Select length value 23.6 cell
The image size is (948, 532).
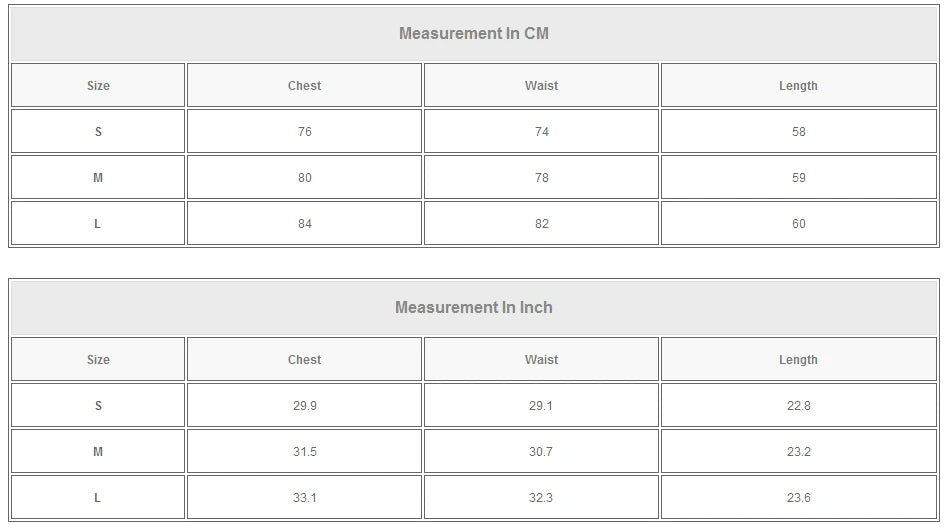click(x=798, y=498)
